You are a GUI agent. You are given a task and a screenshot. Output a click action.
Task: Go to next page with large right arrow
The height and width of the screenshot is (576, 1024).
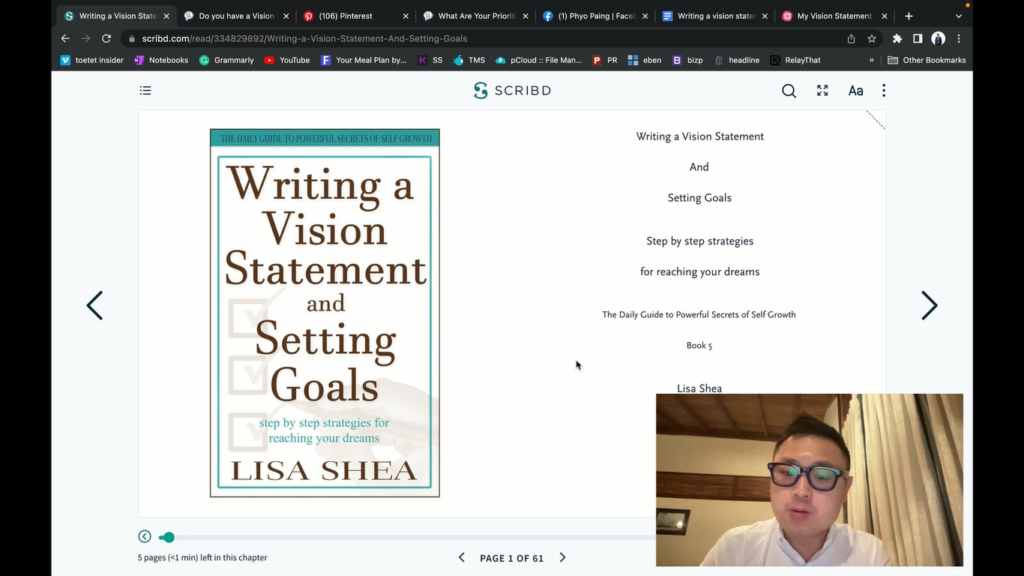929,305
